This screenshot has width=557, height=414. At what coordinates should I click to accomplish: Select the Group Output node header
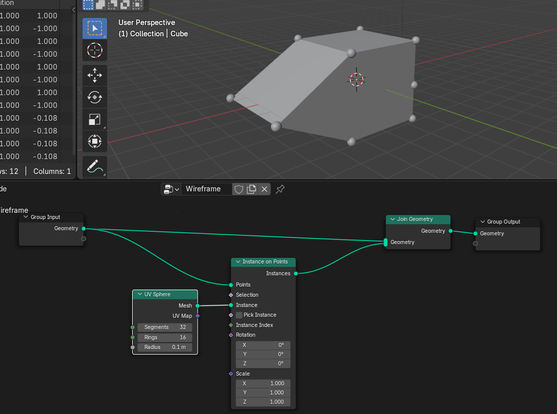coord(508,222)
